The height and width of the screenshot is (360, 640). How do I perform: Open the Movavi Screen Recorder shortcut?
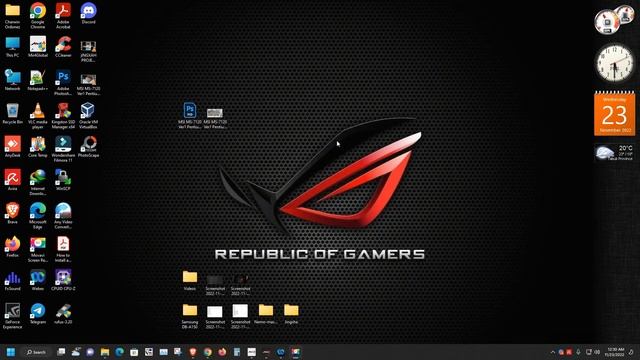(38, 249)
